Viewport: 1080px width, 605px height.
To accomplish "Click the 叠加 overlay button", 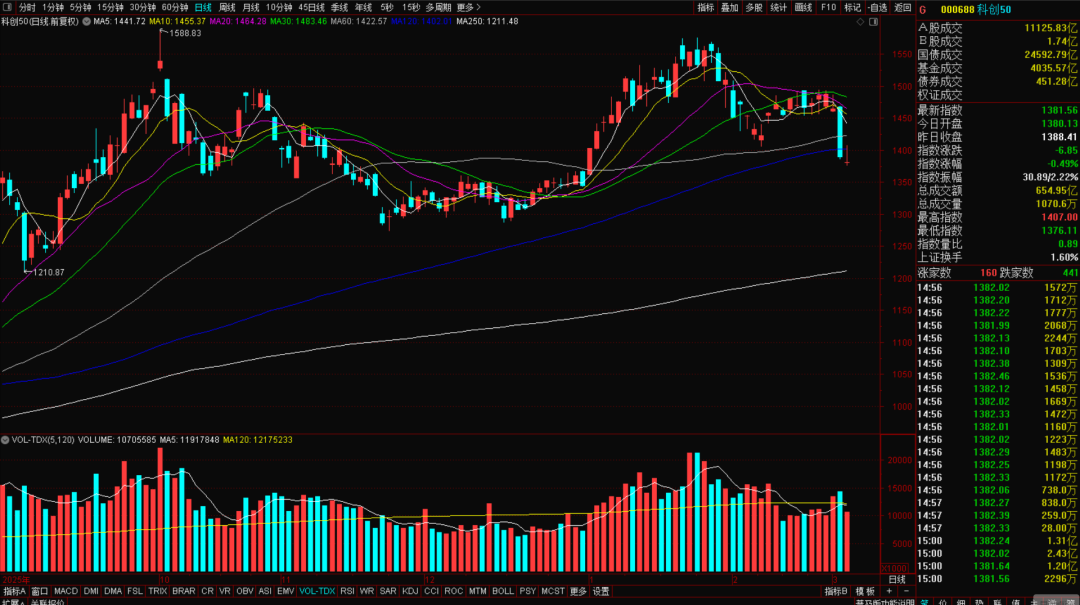I will pyautogui.click(x=729, y=7).
